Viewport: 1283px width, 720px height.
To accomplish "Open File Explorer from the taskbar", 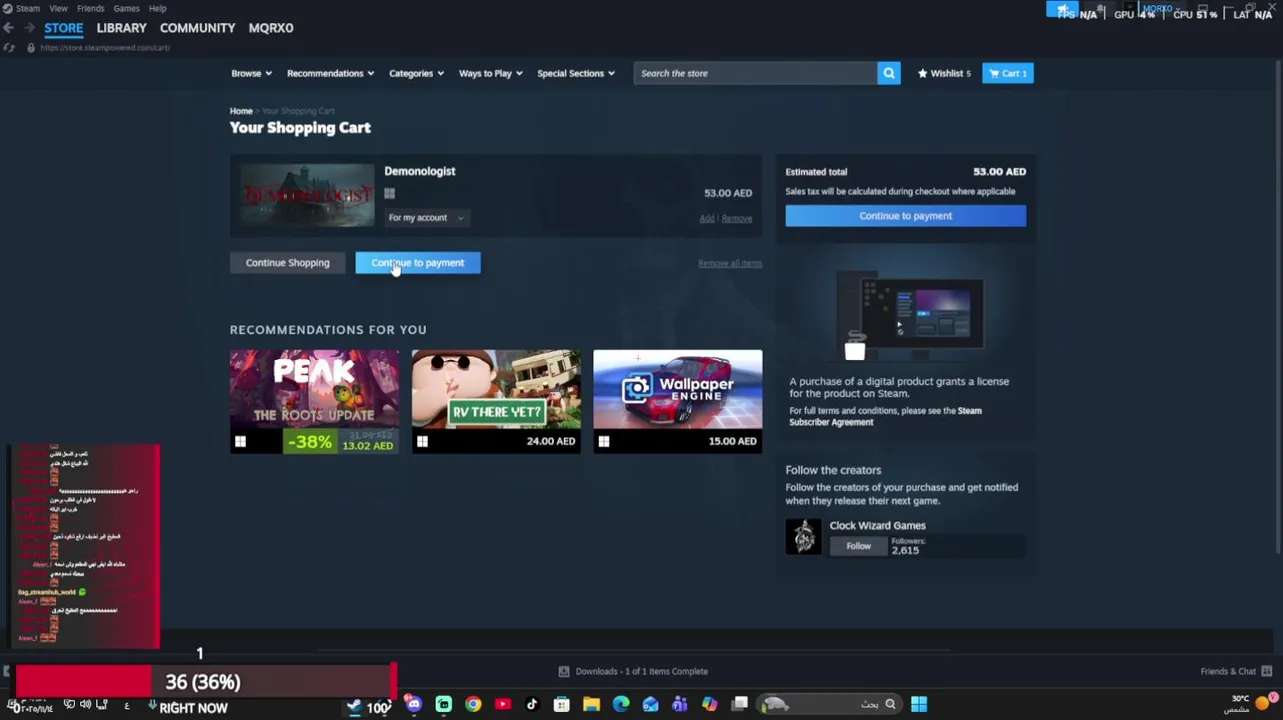I will [591, 705].
